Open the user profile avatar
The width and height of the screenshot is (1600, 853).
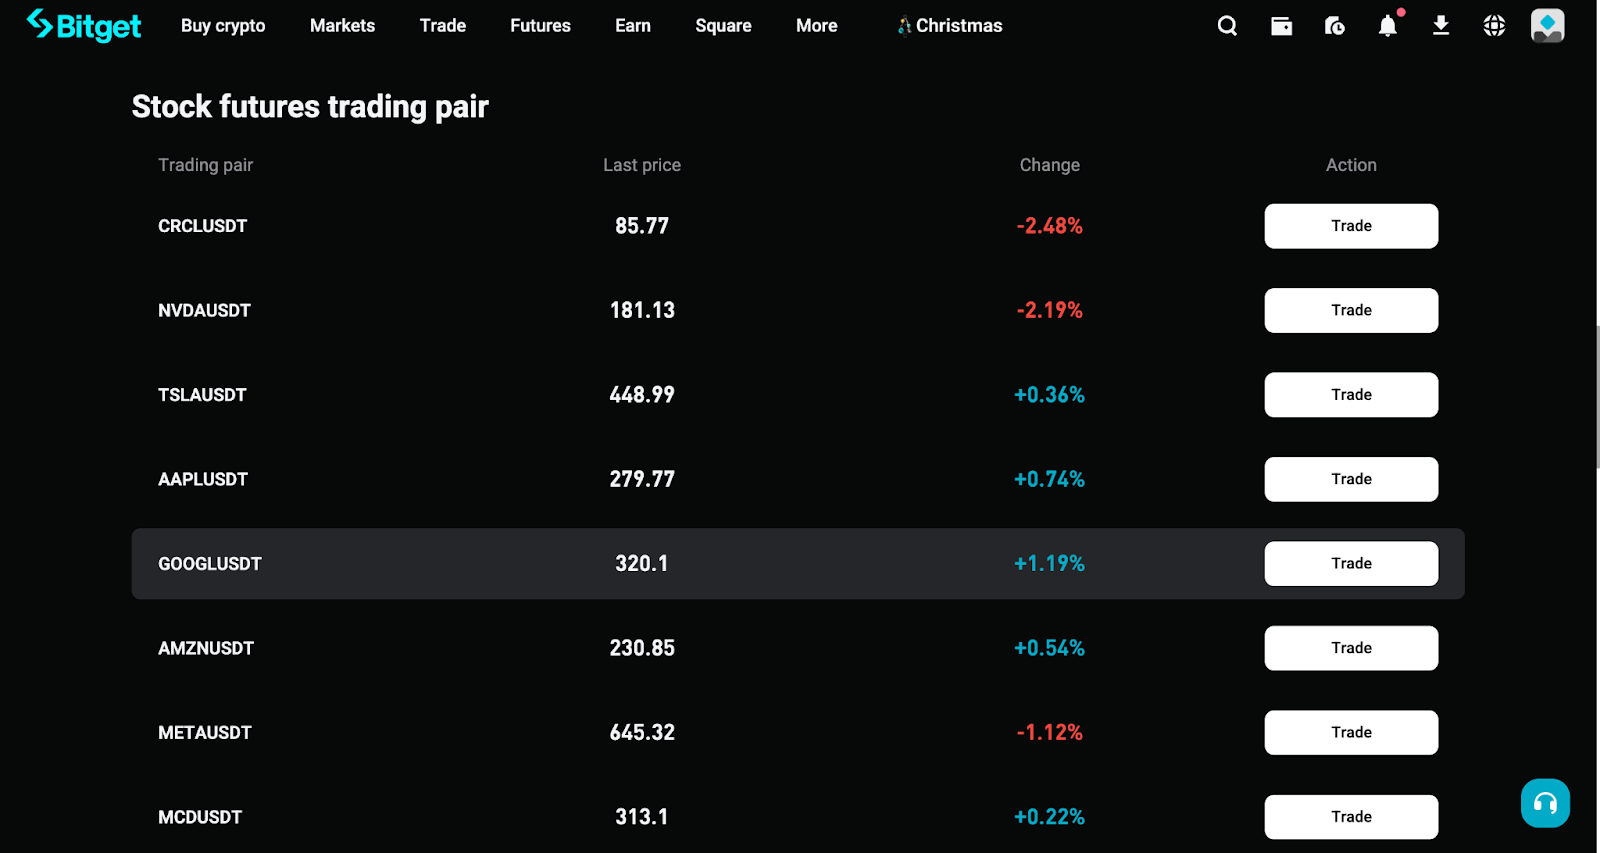[1547, 26]
